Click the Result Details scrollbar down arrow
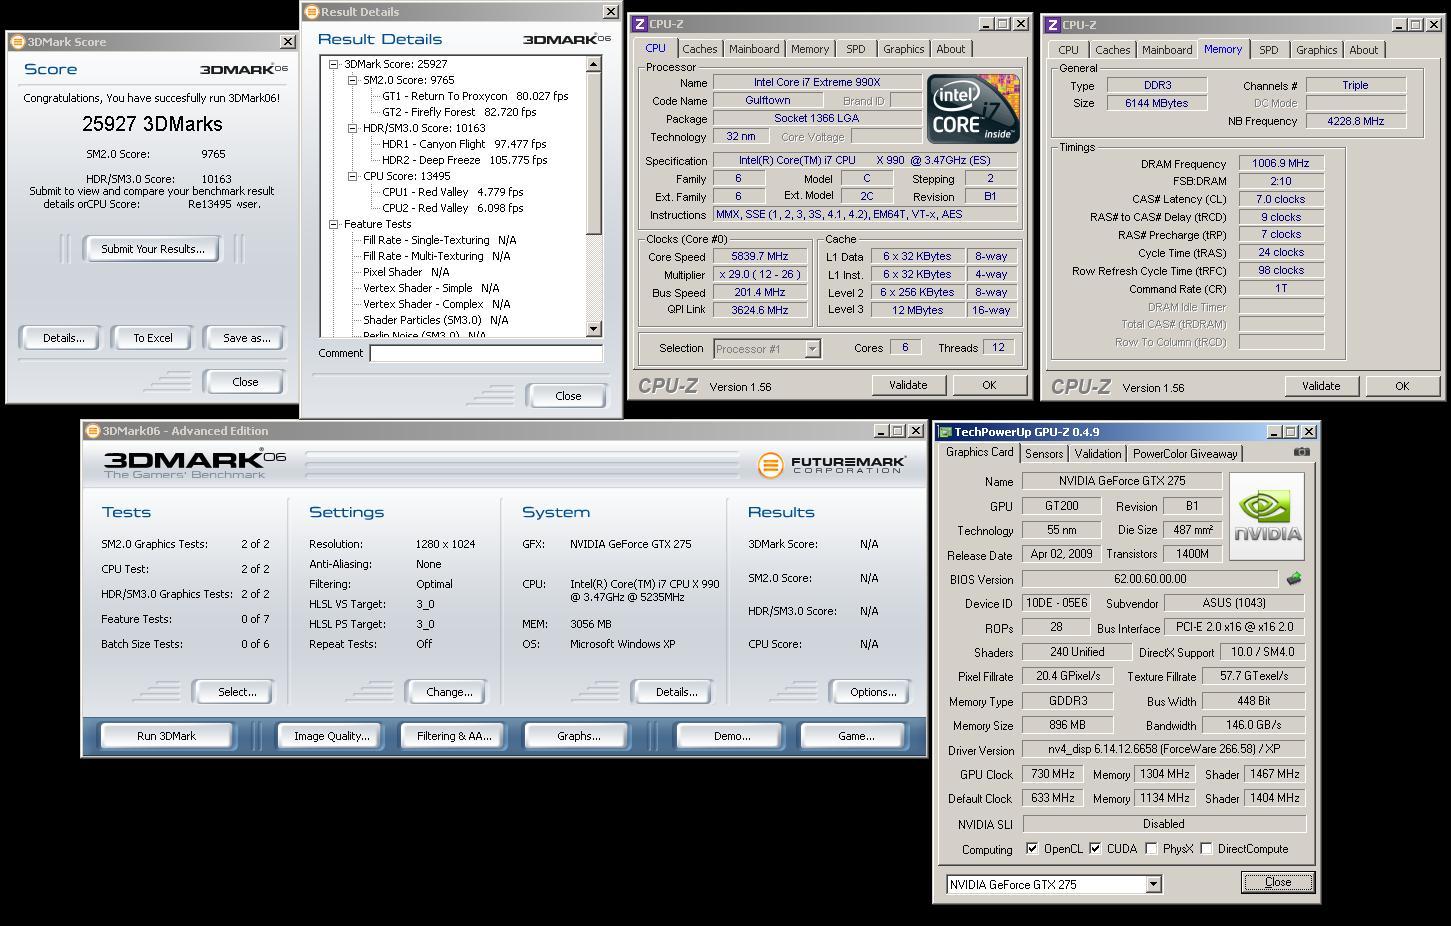The height and width of the screenshot is (926, 1451). coord(594,329)
